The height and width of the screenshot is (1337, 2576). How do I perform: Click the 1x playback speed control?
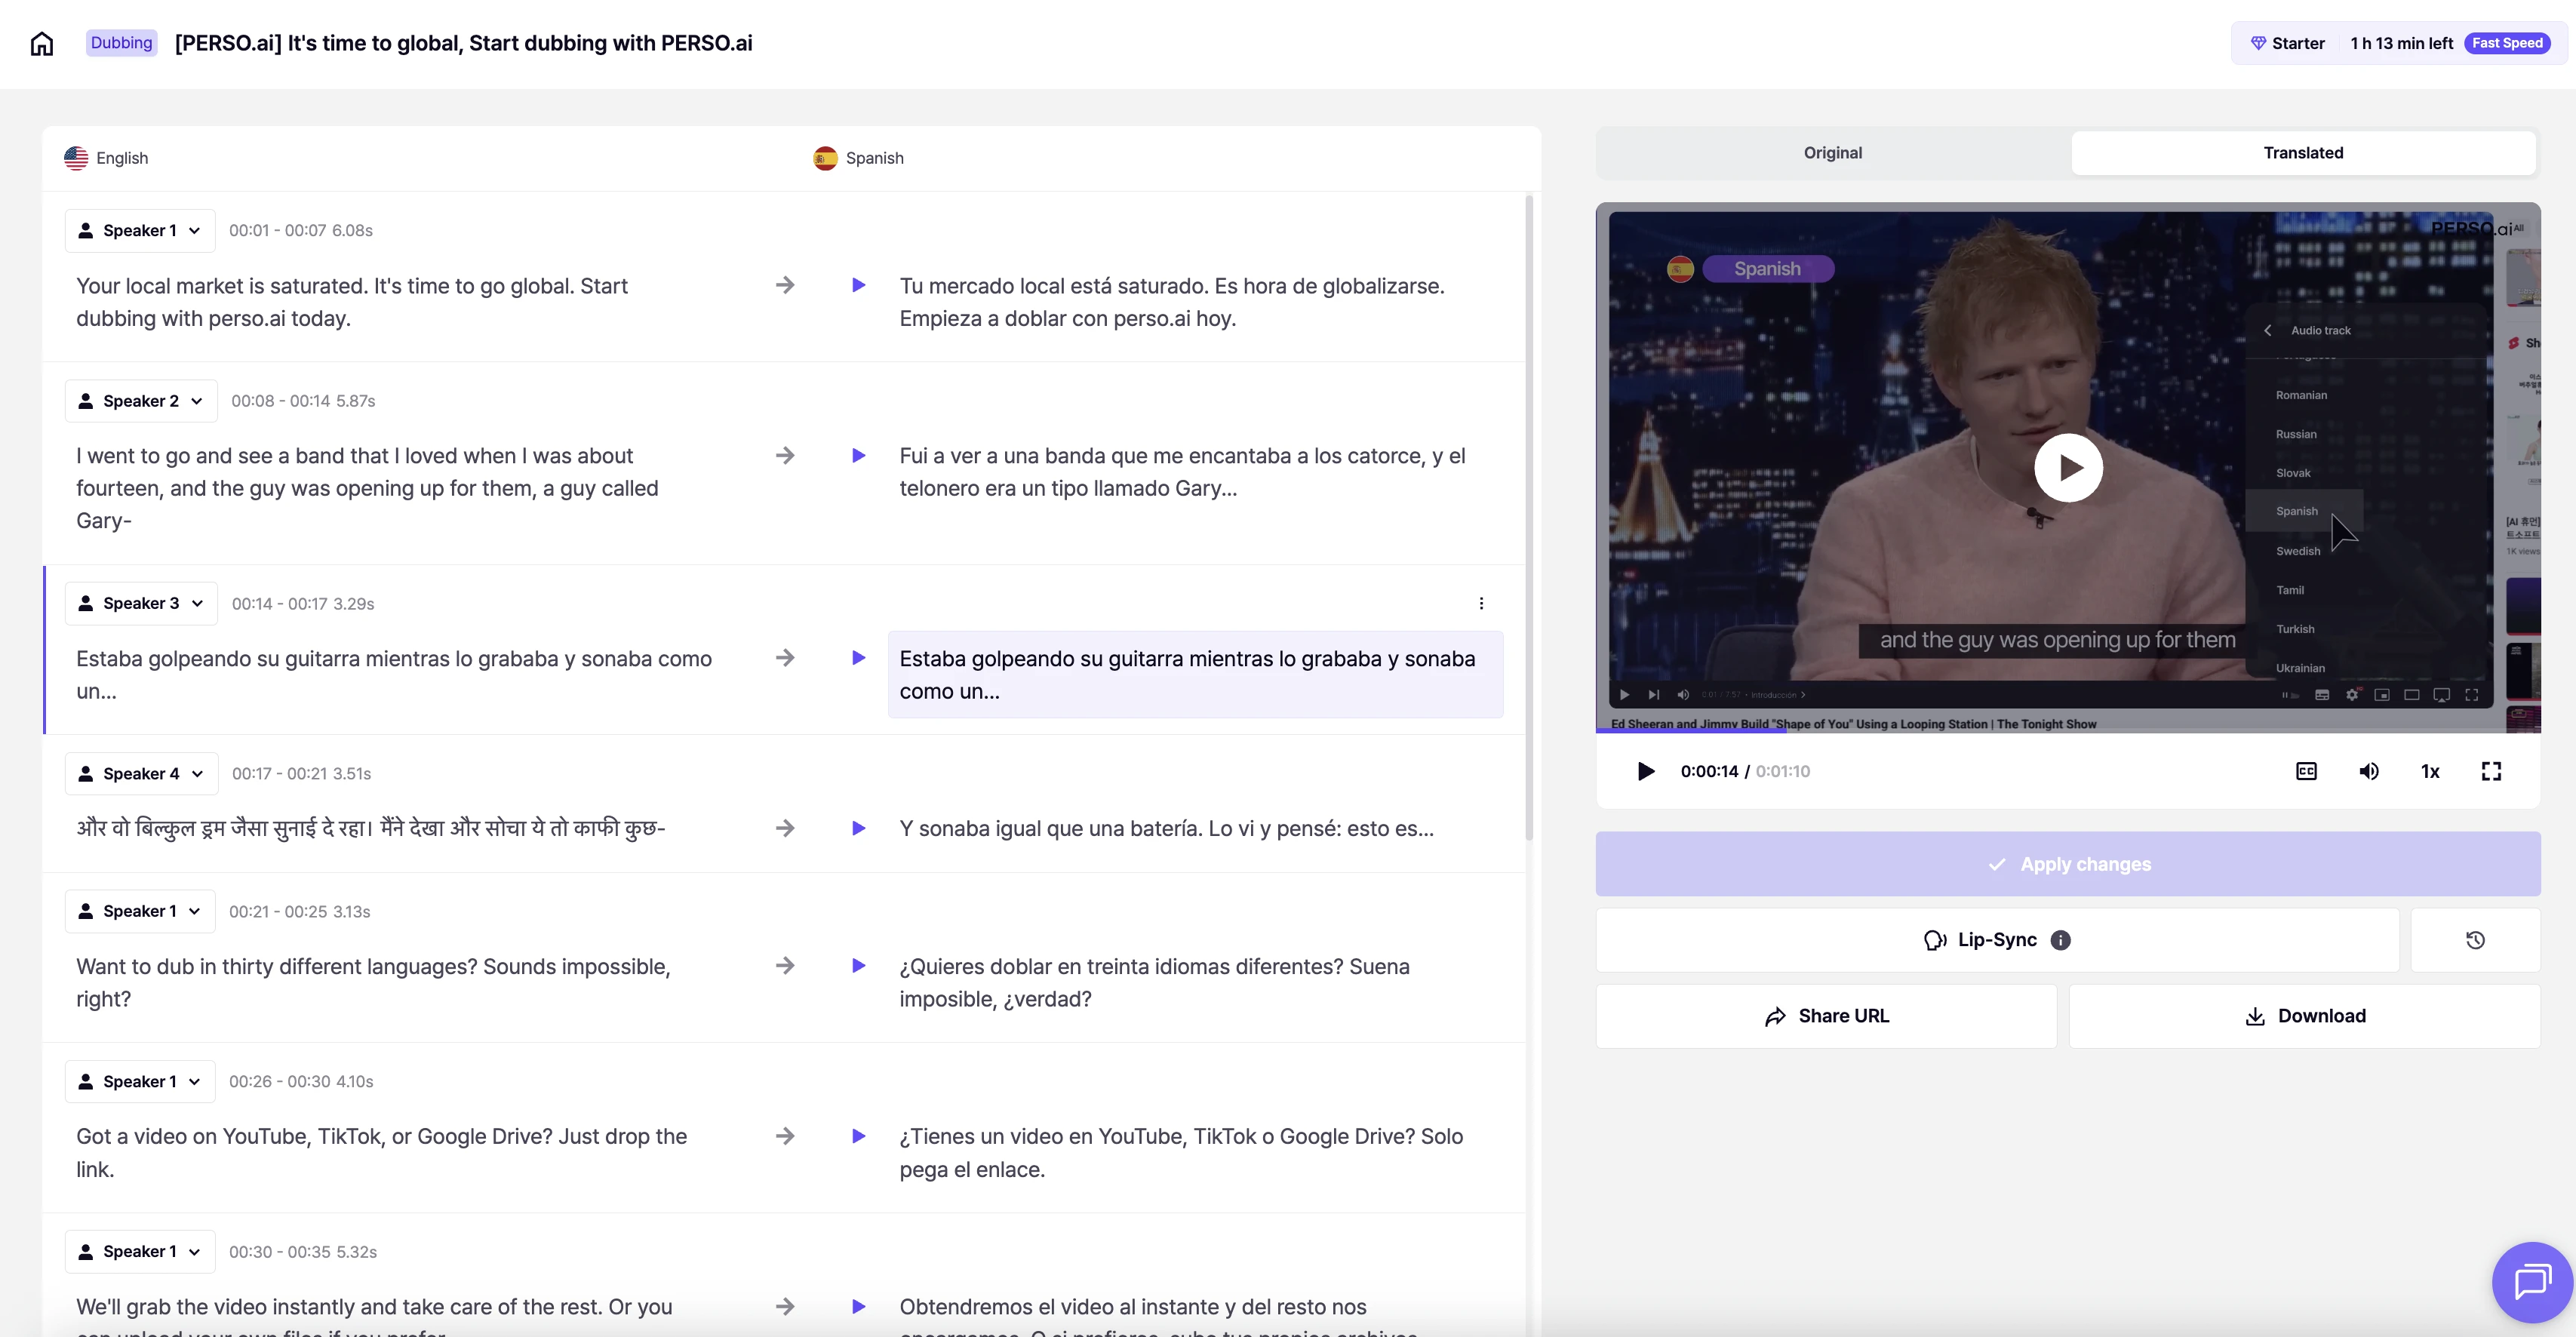(x=2430, y=771)
